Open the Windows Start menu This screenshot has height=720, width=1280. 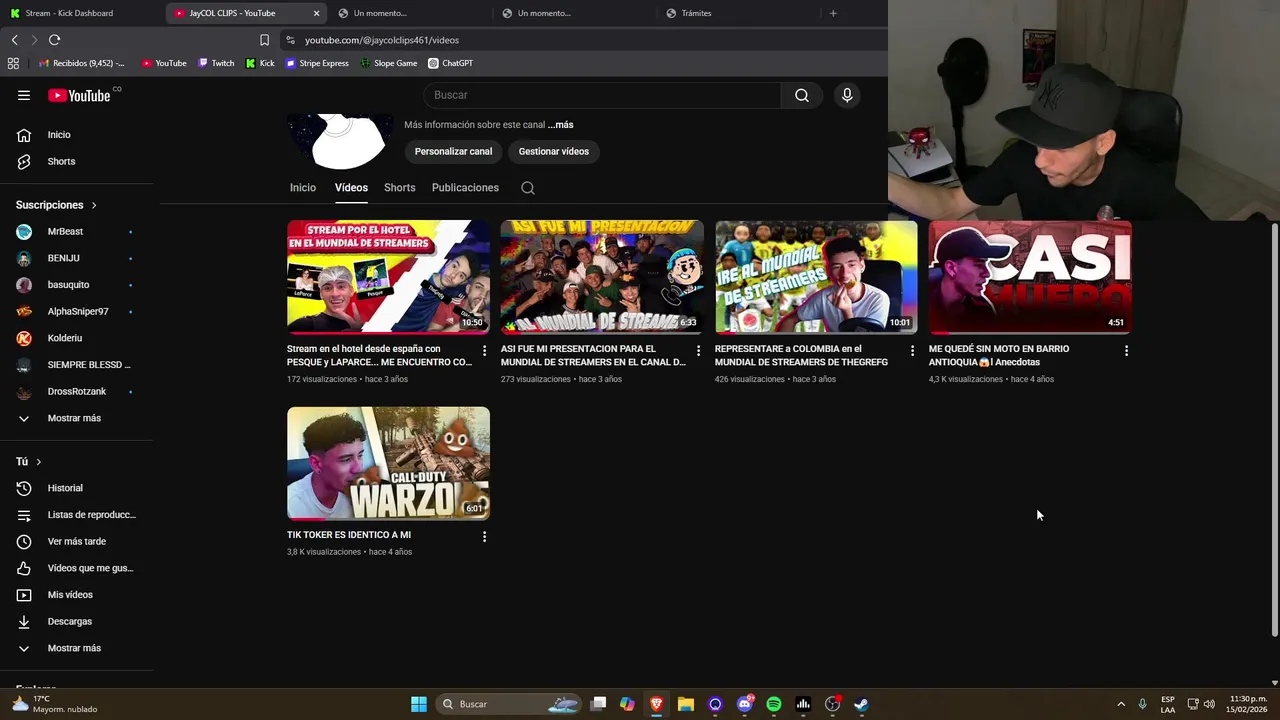(419, 704)
